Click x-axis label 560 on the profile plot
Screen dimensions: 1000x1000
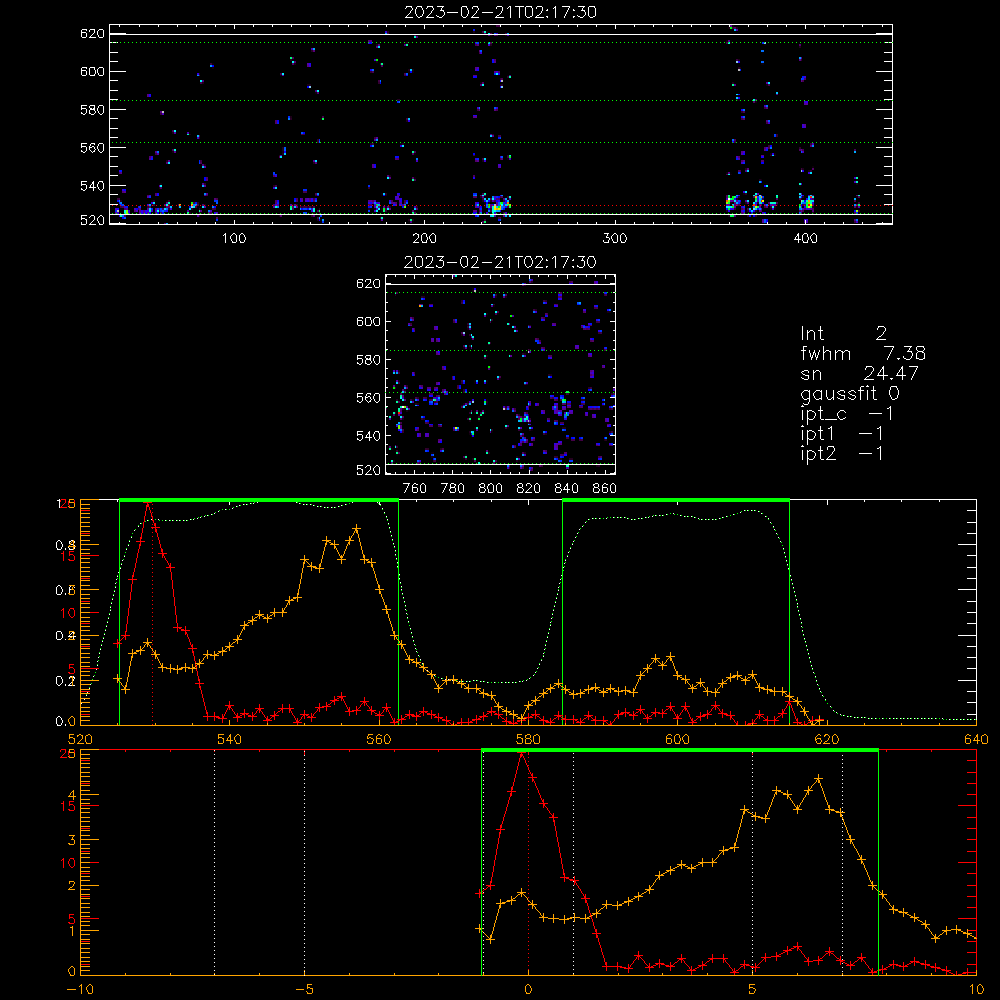click(x=379, y=739)
